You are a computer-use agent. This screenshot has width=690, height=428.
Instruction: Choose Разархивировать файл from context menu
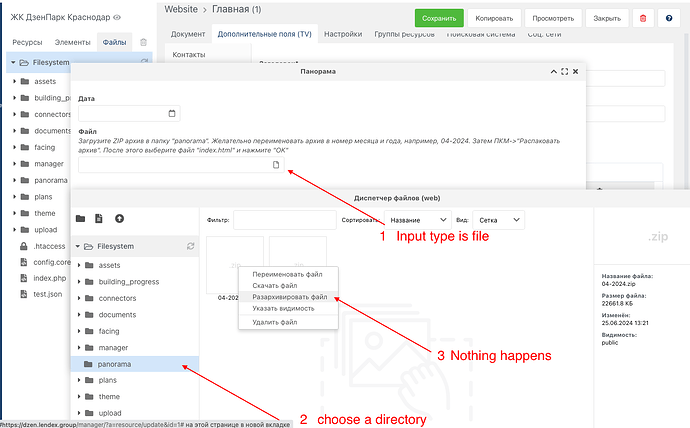click(288, 297)
